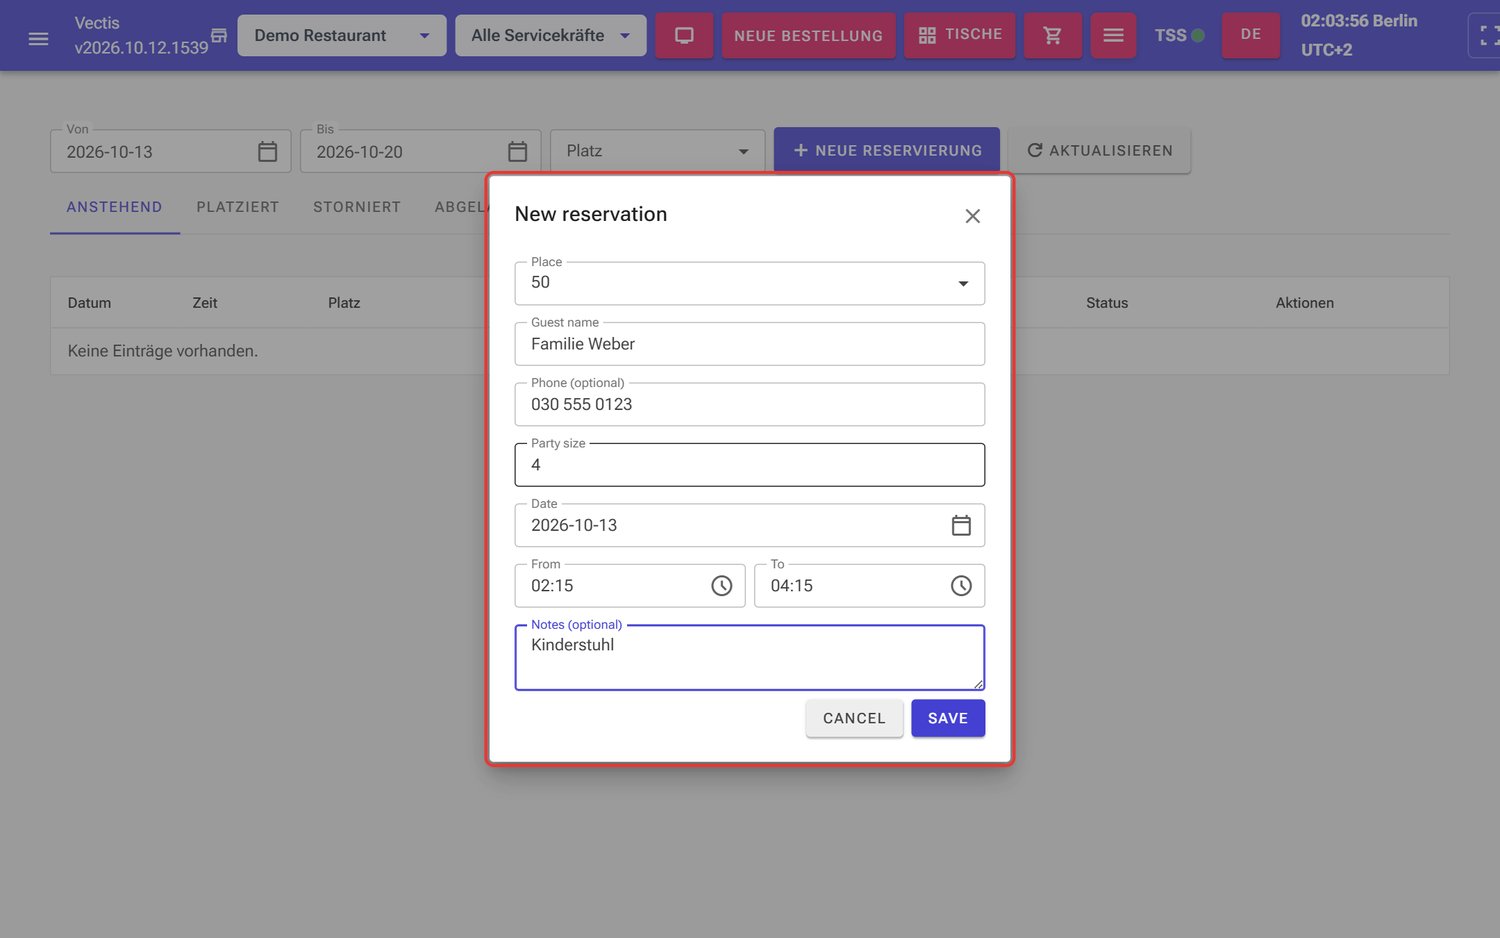
Task: Click the To time field showing 04:15
Action: click(870, 586)
